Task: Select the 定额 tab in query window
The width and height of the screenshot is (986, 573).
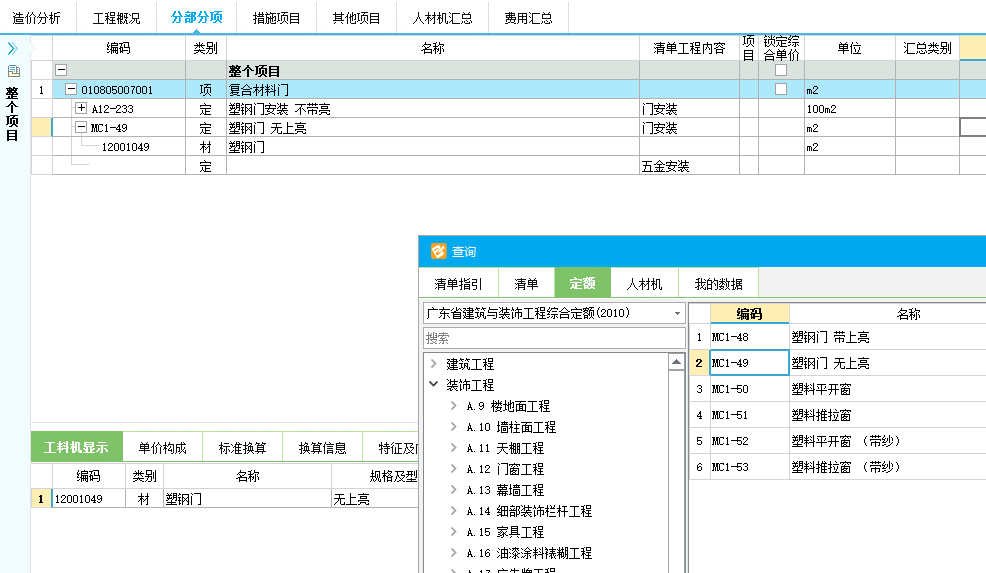Action: tap(582, 283)
